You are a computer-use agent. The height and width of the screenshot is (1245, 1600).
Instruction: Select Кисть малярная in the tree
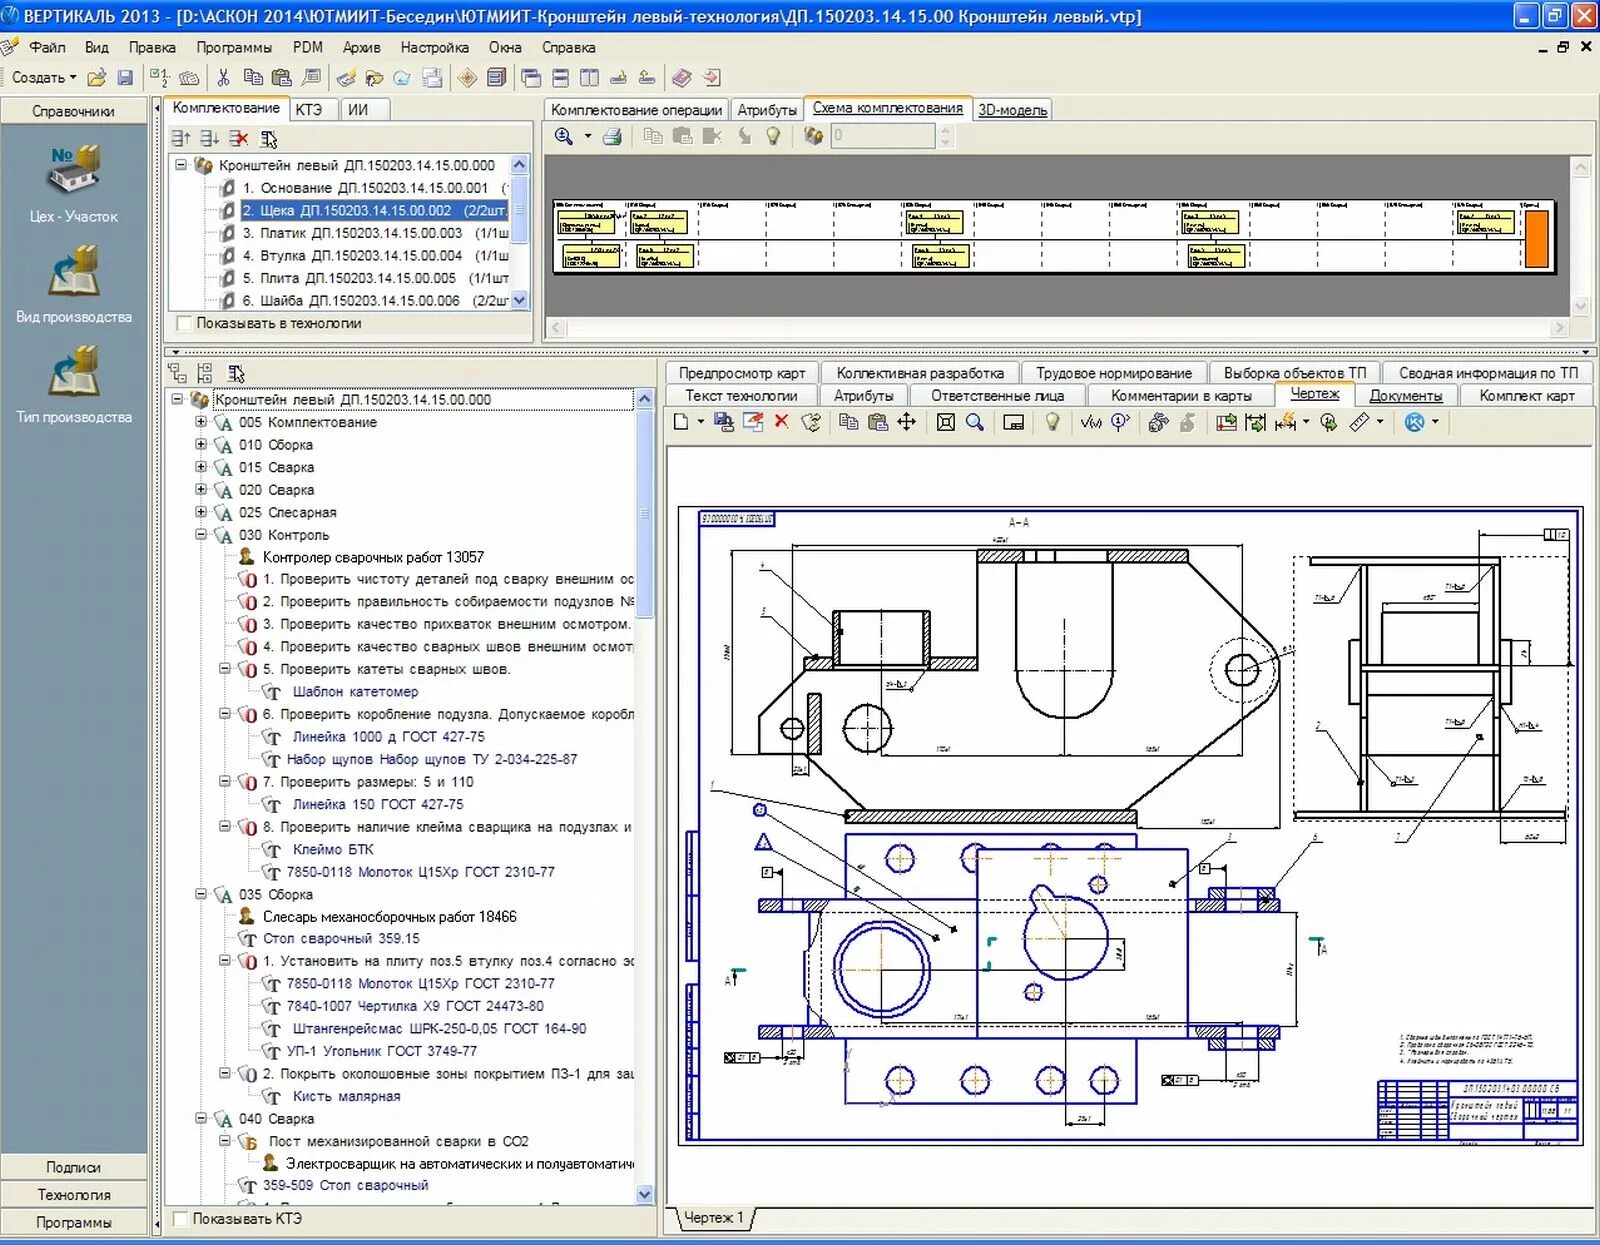click(346, 1096)
